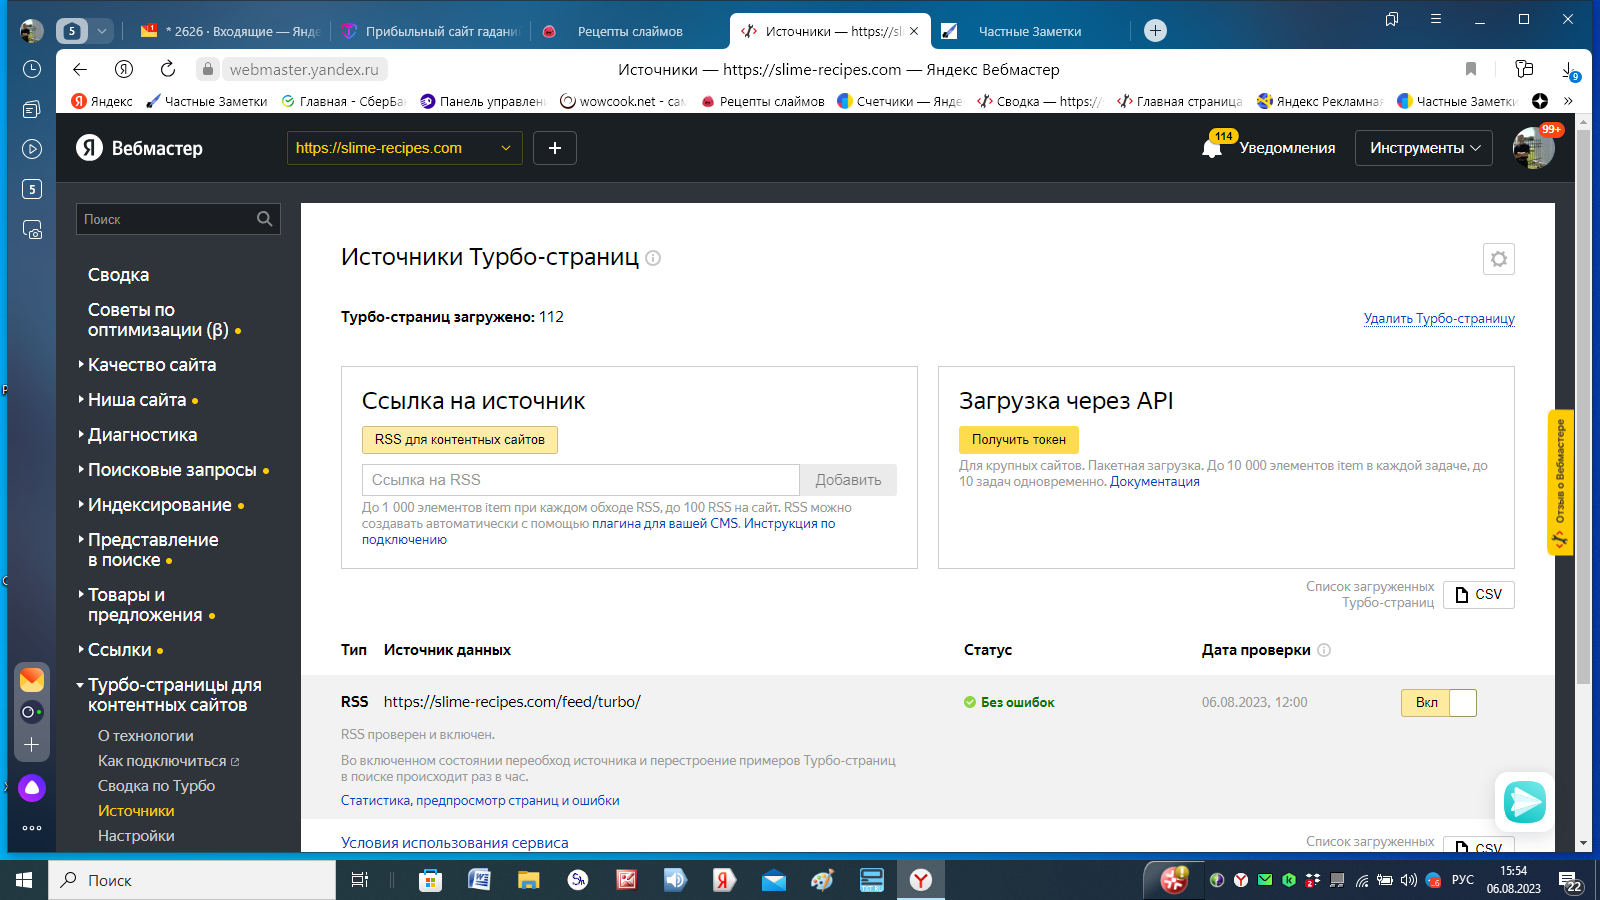Add a new site with the plus button

pos(555,148)
